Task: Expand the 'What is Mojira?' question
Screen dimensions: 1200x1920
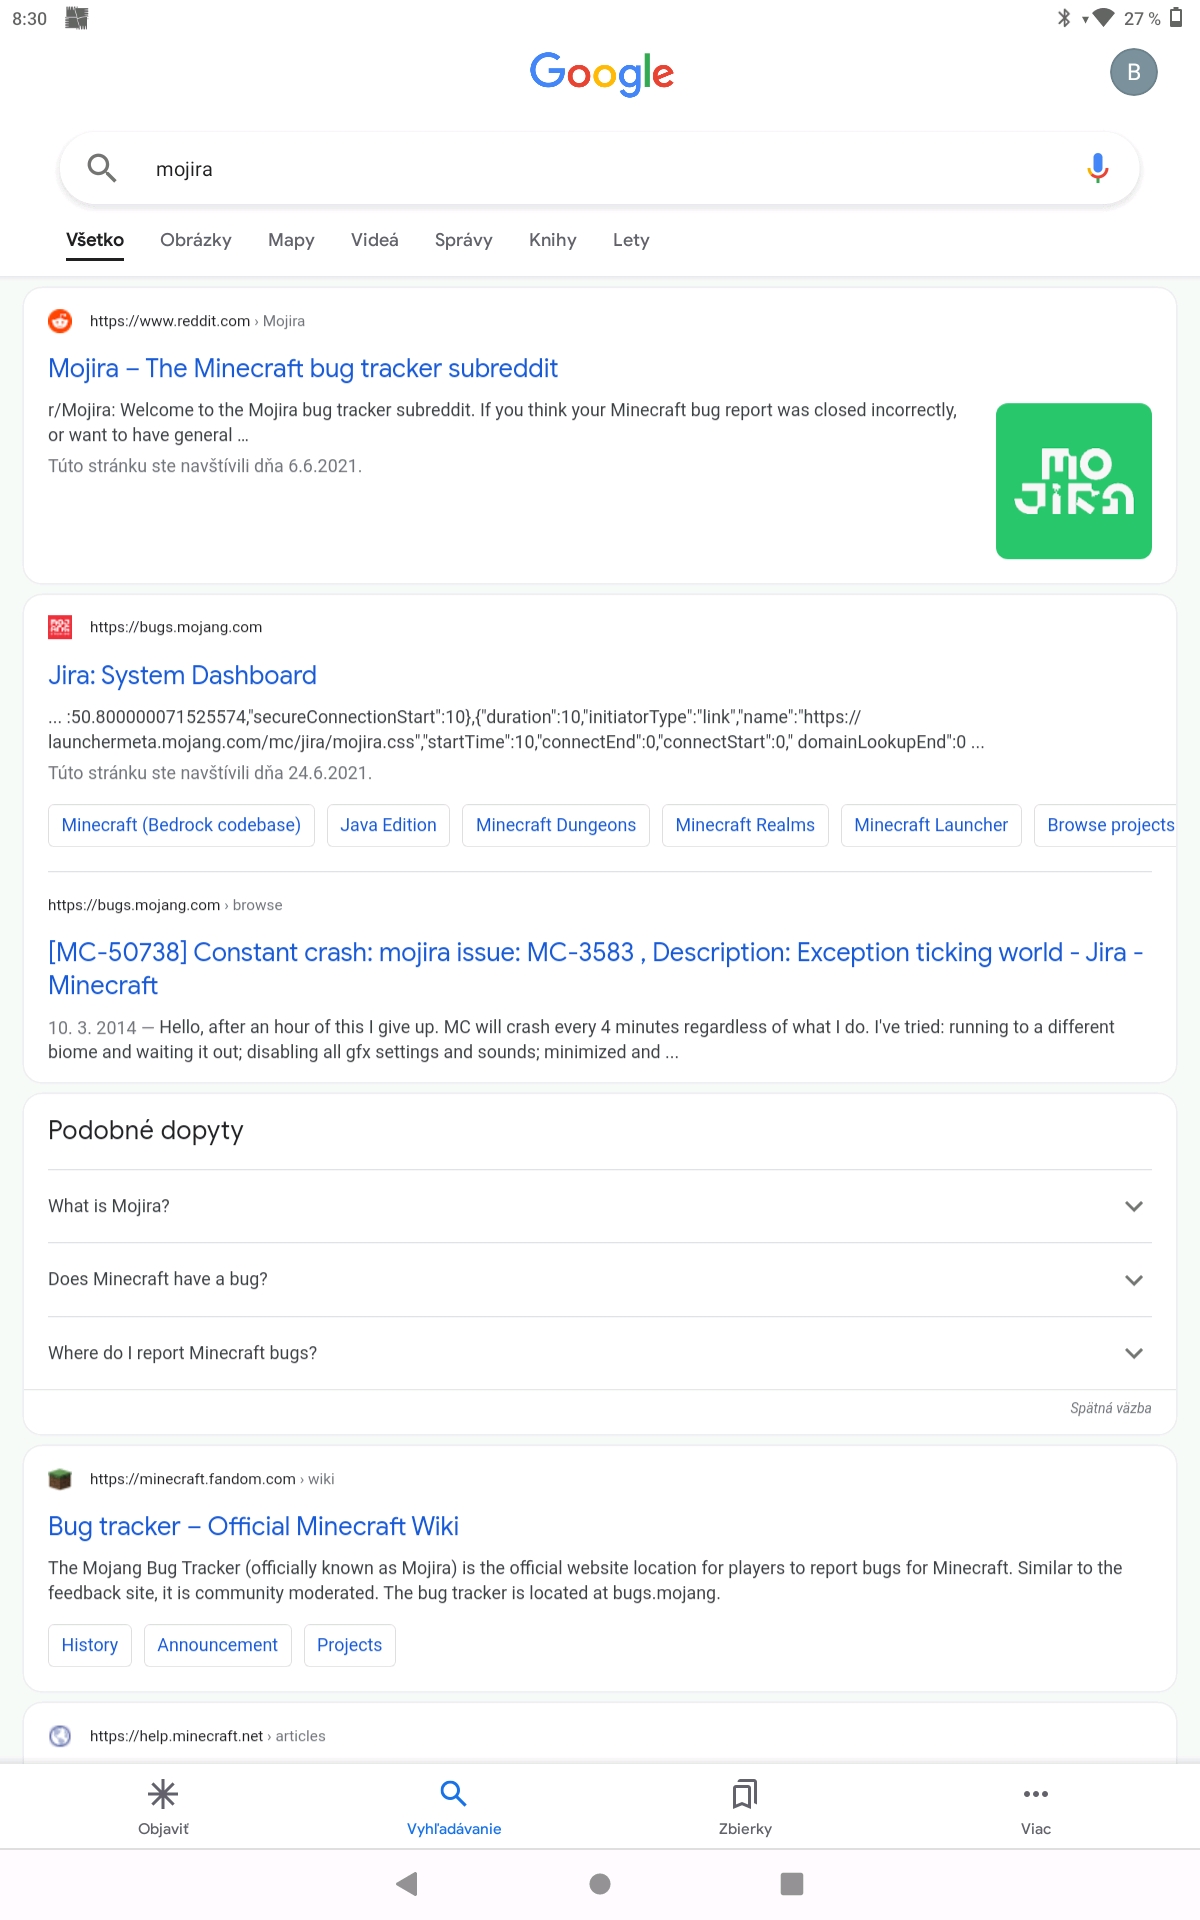Action: tap(600, 1206)
